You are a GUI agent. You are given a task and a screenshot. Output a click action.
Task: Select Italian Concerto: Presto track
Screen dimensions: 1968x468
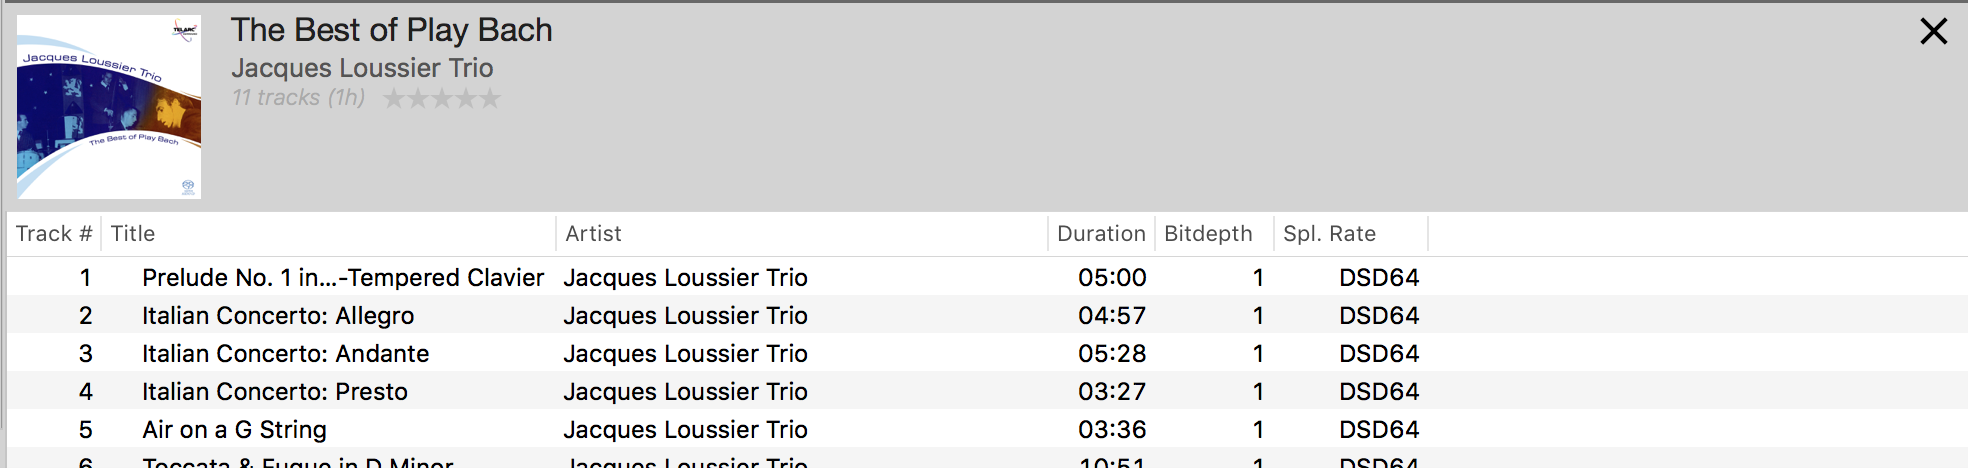tap(987, 391)
